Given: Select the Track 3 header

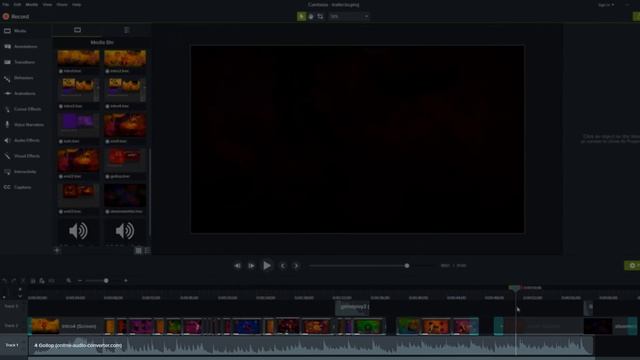Looking at the screenshot, I should pos(11,306).
